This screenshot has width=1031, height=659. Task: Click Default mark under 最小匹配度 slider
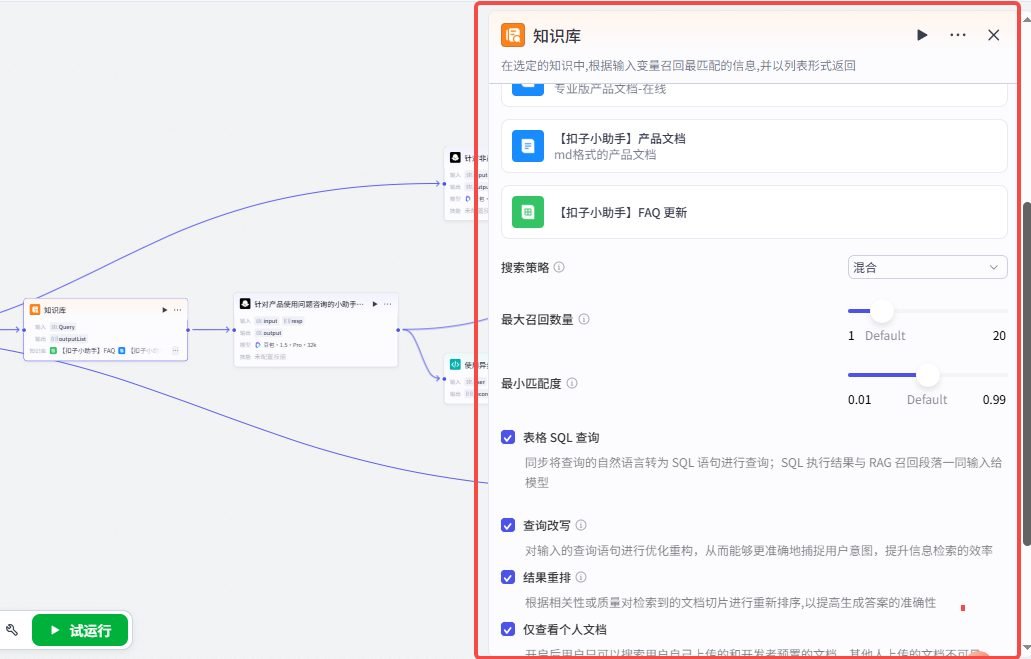[927, 399]
